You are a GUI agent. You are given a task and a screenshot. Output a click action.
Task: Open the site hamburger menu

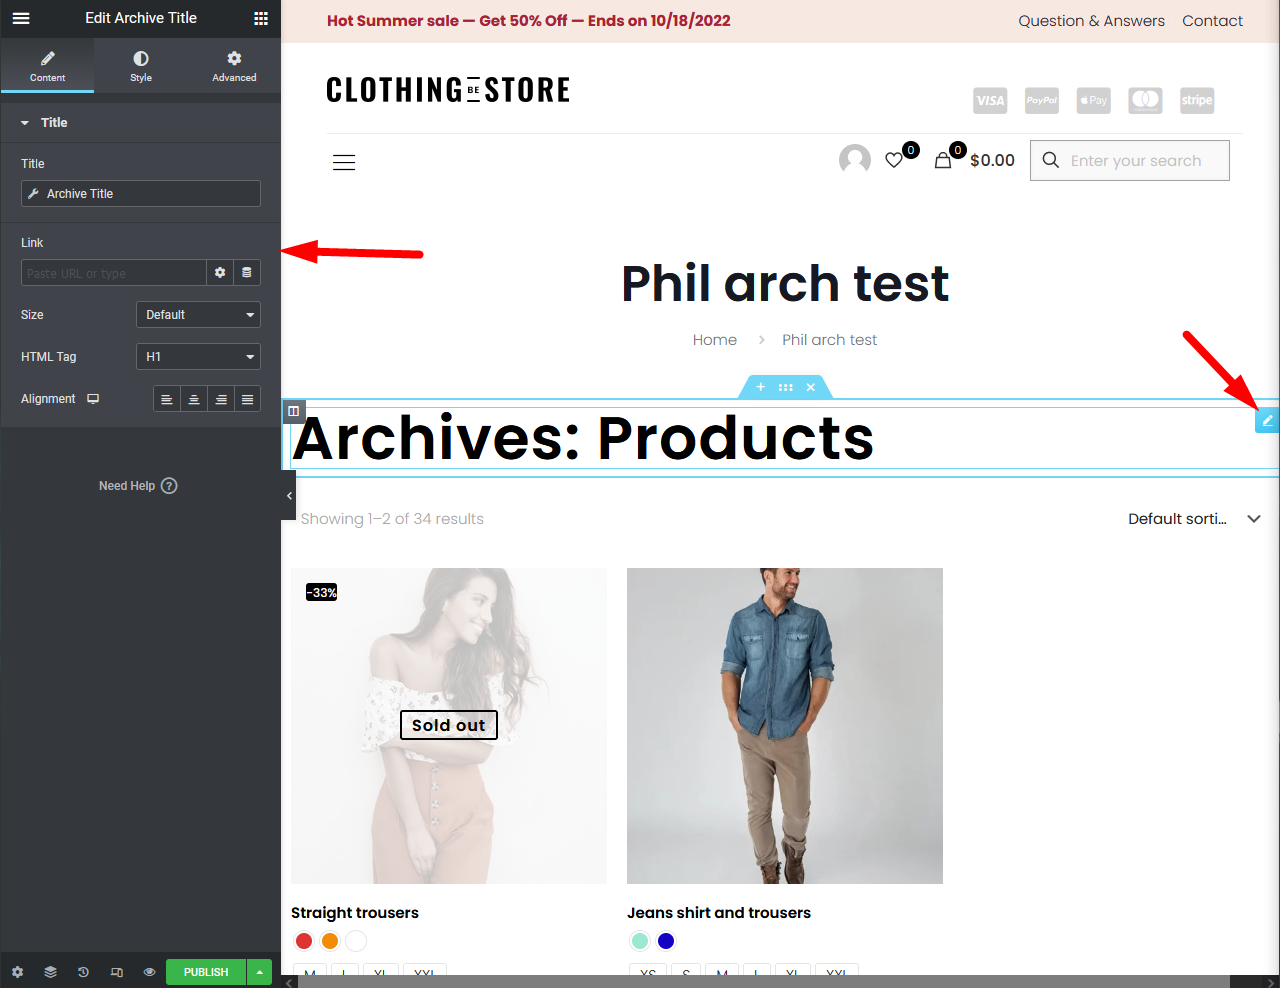click(x=344, y=162)
